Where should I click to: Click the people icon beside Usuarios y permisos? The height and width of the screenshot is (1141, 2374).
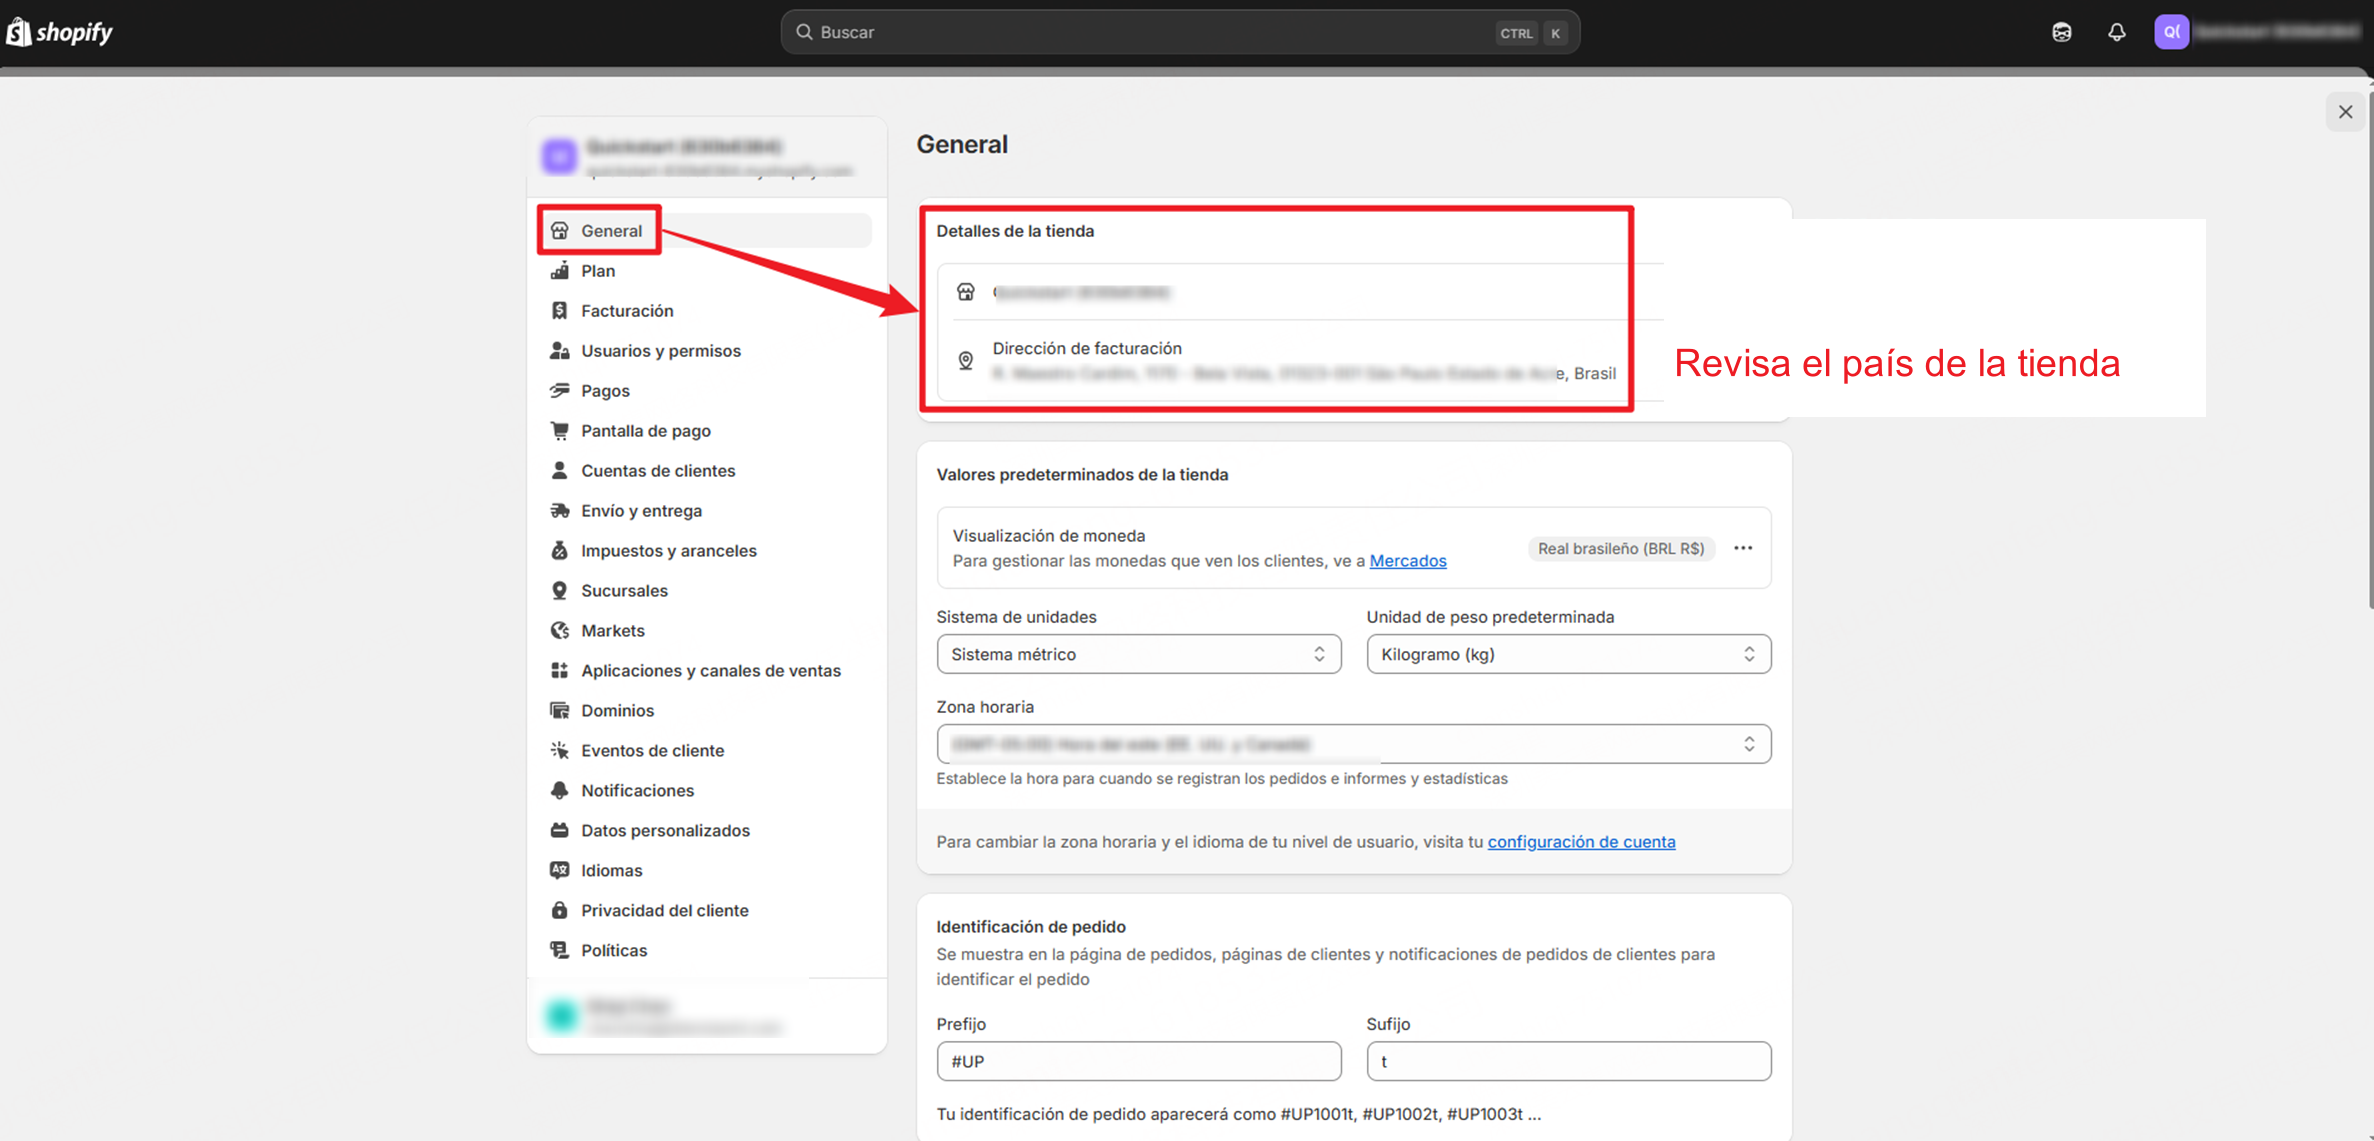(x=560, y=351)
